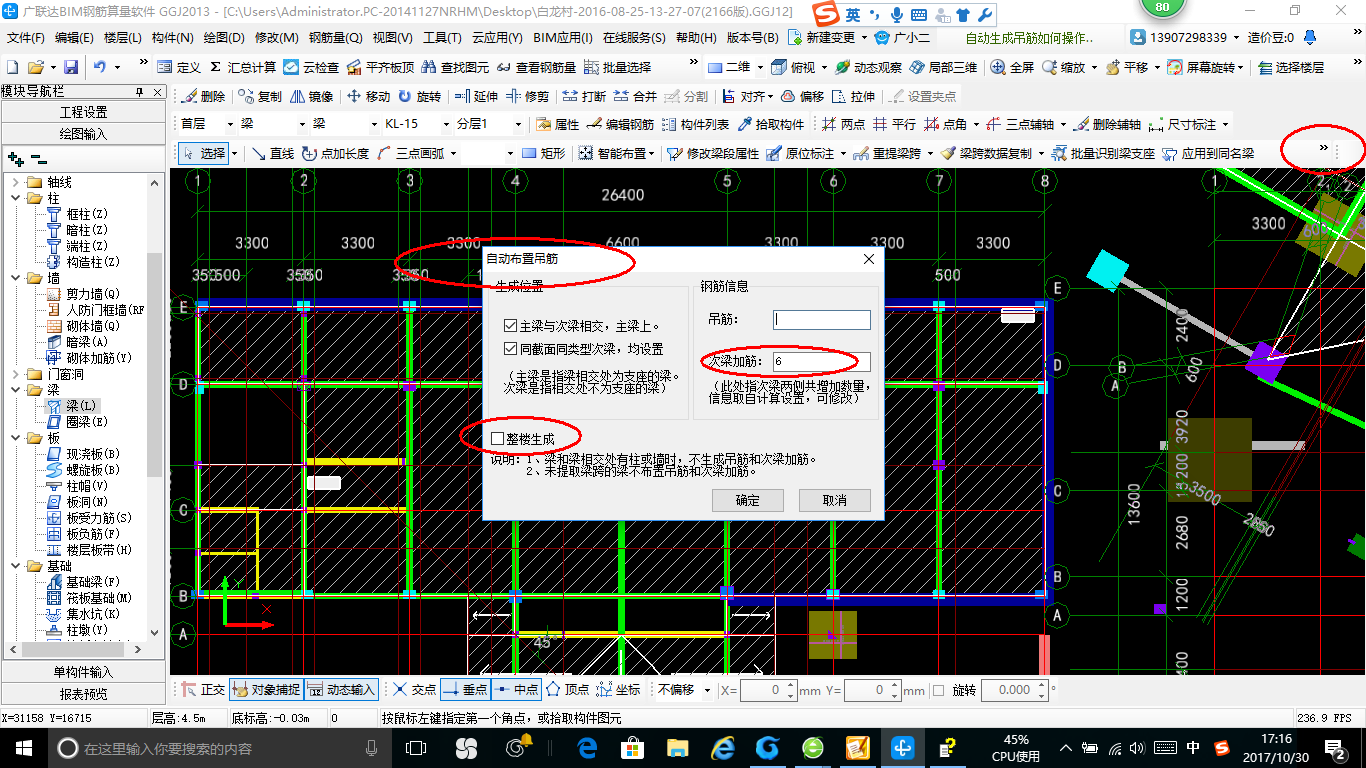Click 查看钢筋量 view rebar quantity
The width and height of the screenshot is (1366, 768).
point(537,67)
